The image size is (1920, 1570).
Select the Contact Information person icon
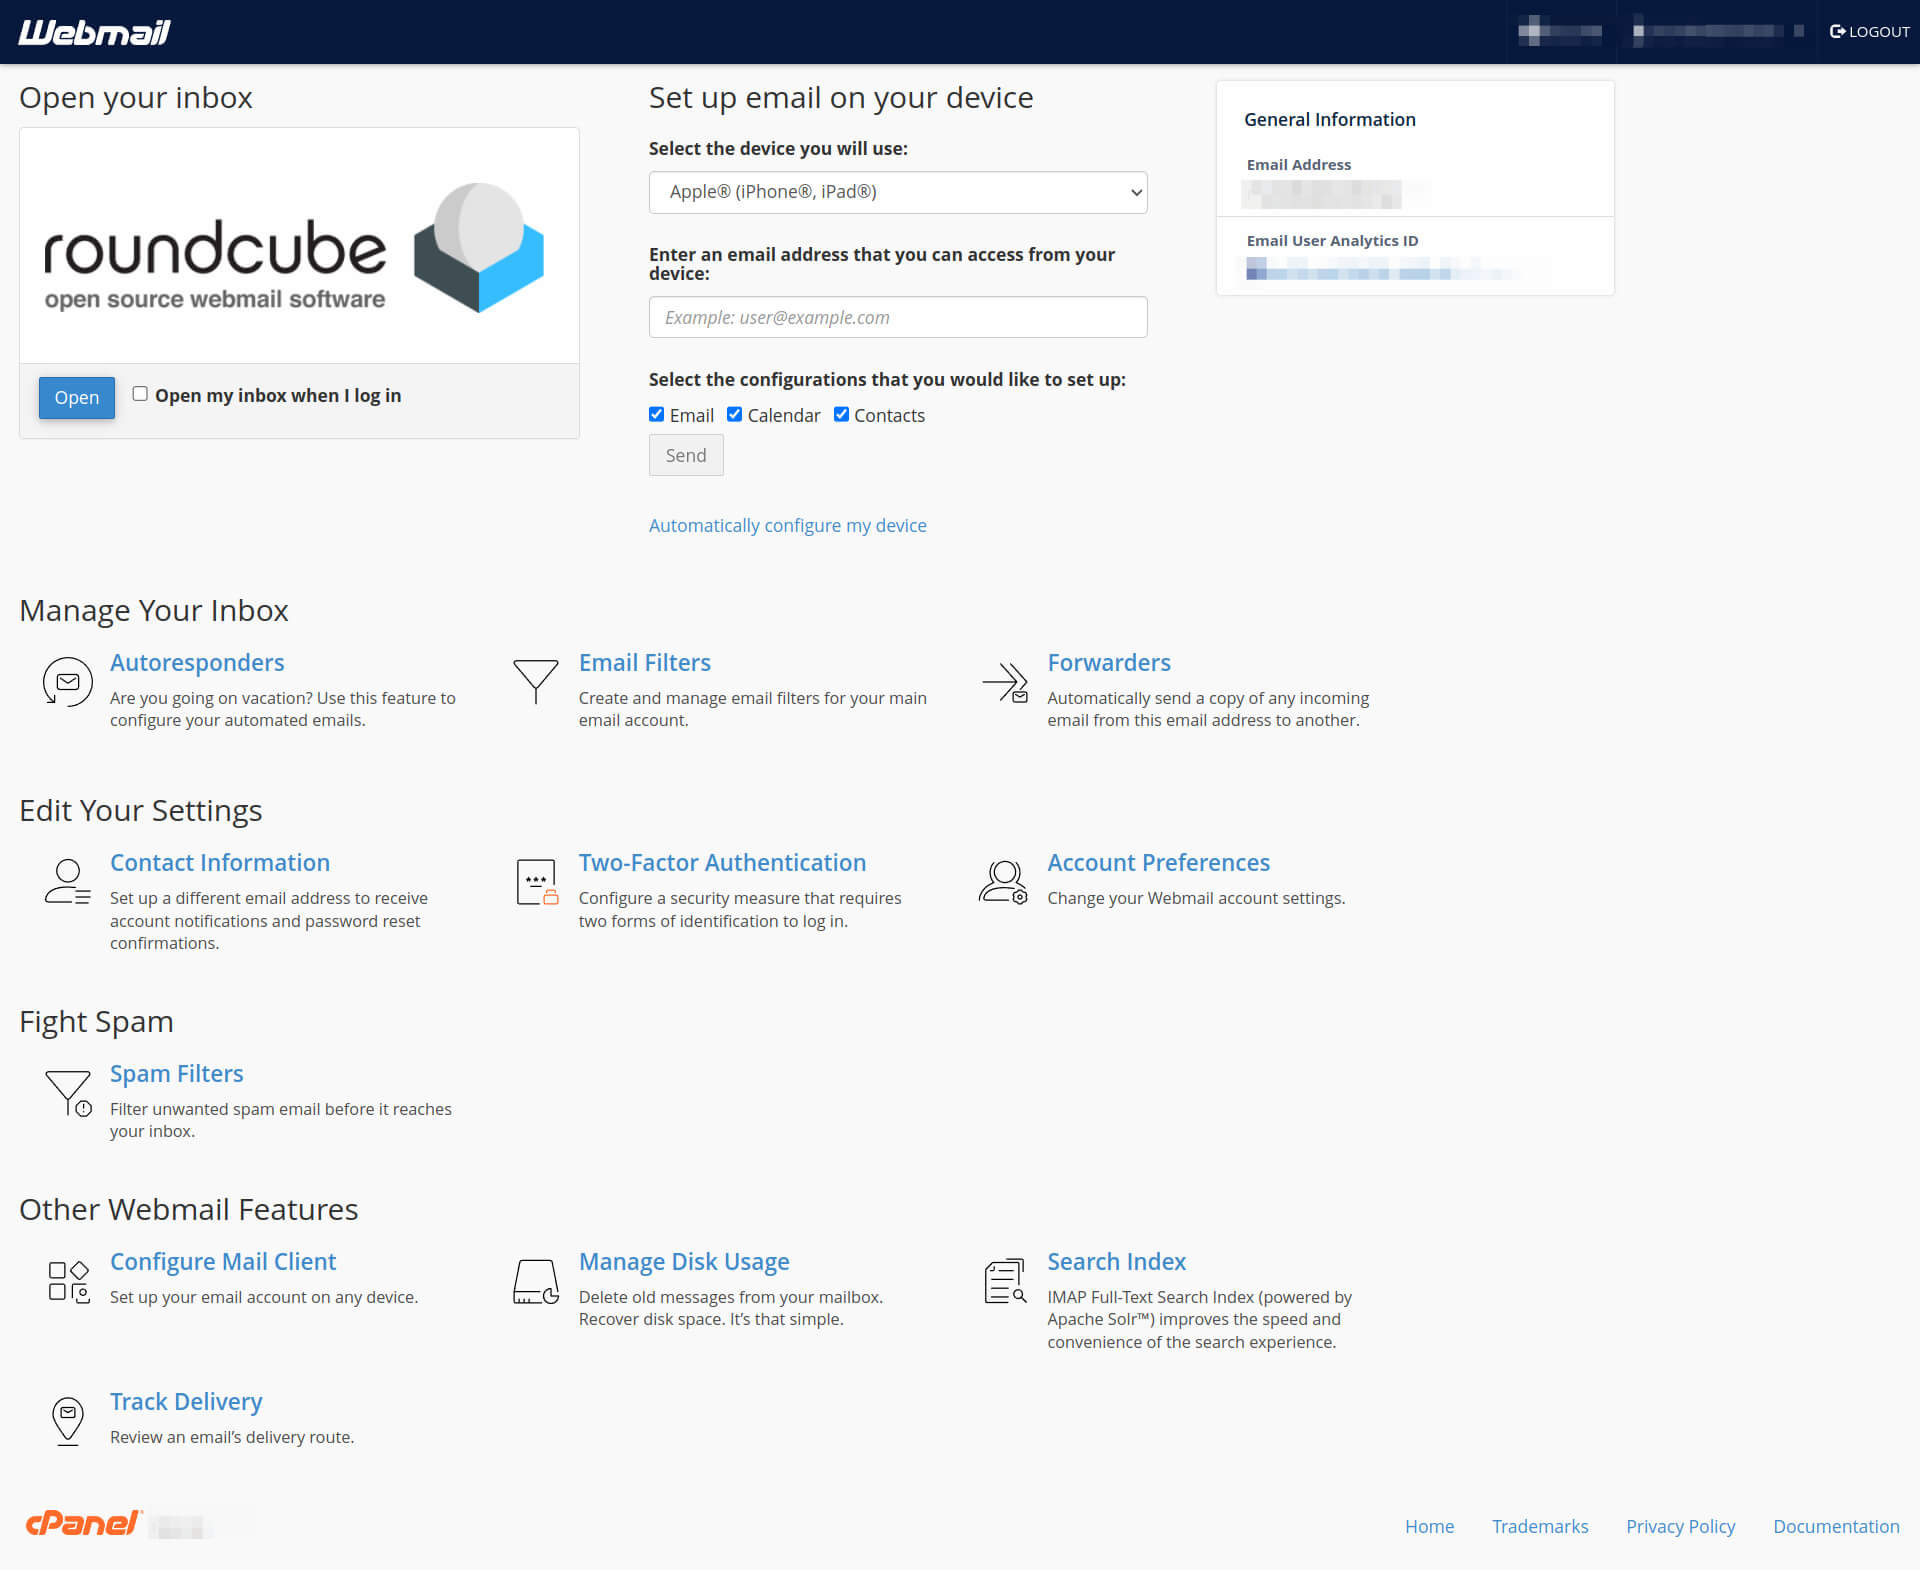pos(67,882)
